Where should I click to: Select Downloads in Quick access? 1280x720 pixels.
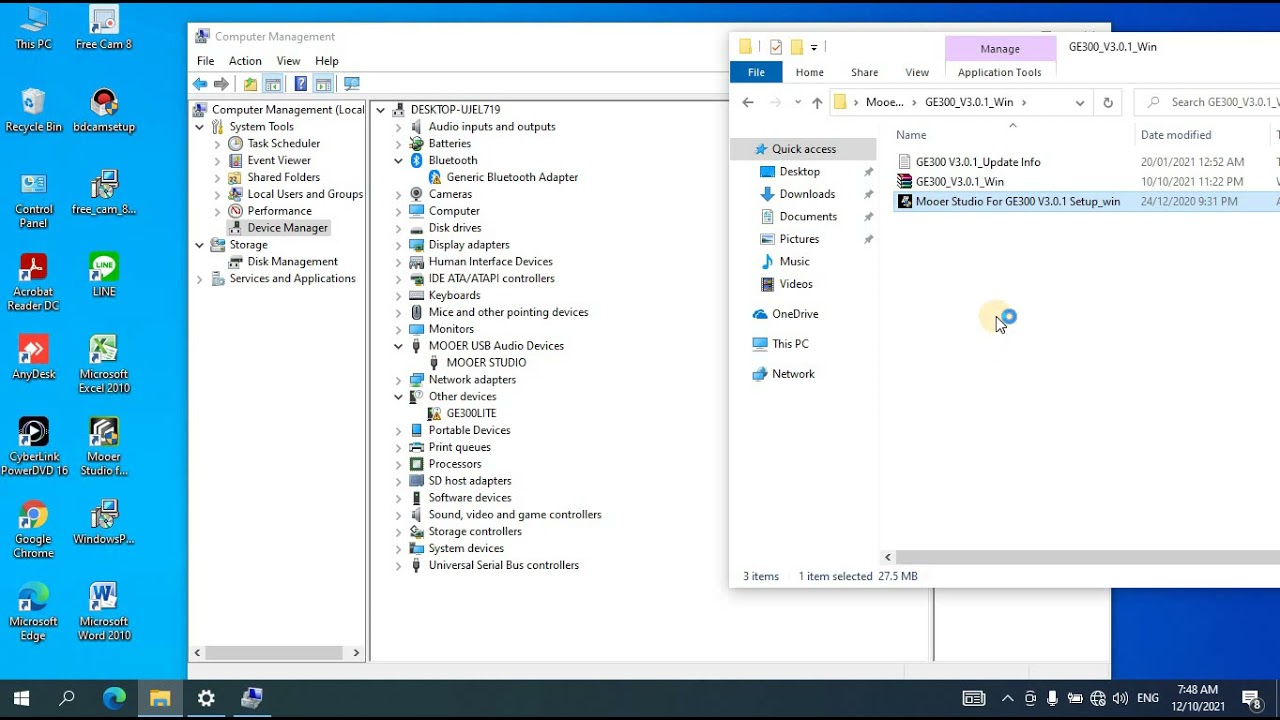coord(807,194)
